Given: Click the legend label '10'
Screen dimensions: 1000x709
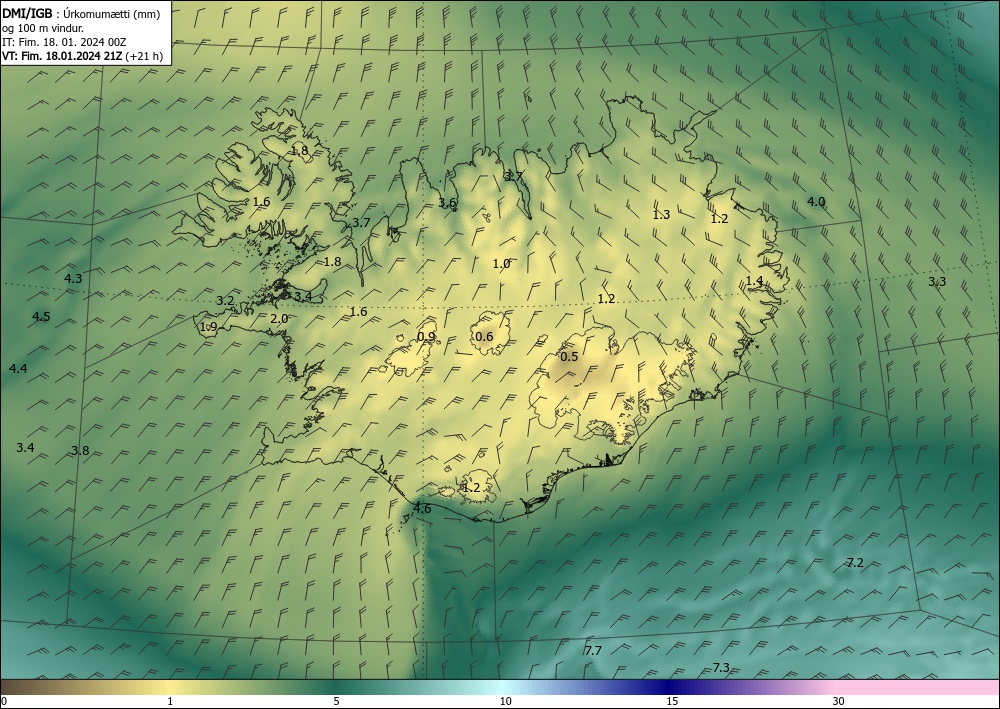Looking at the screenshot, I should click(505, 701).
